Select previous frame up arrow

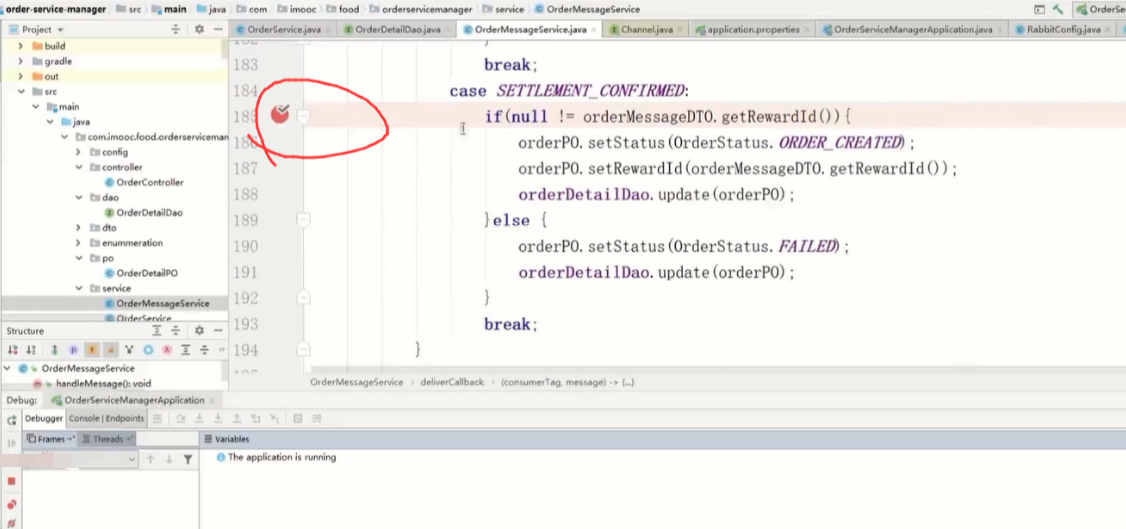coord(150,459)
